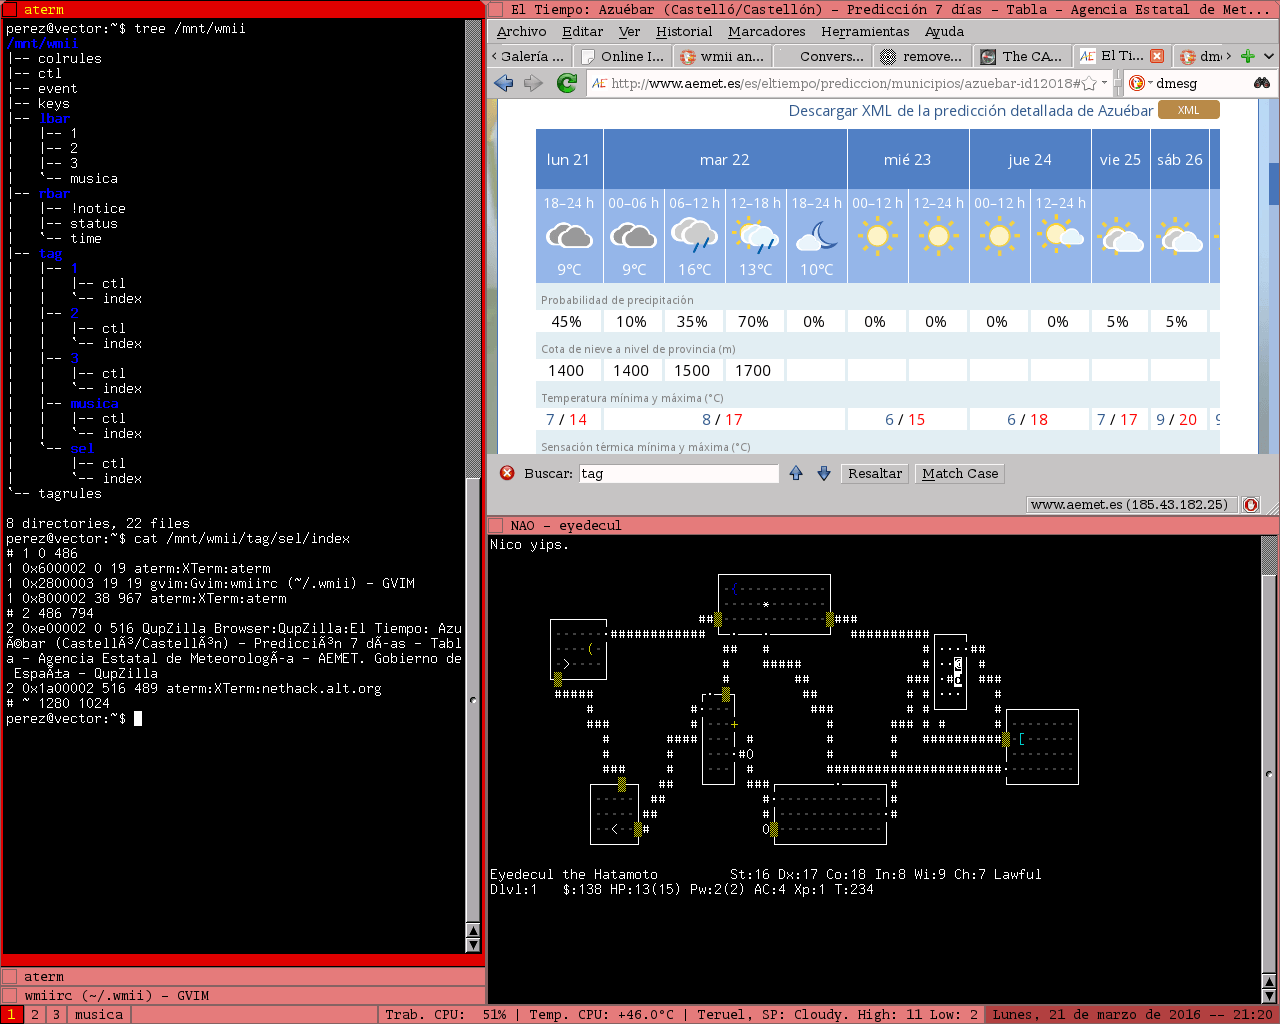Click Monday 18-24h cloudy weather icon
1280x1024 pixels.
tap(569, 236)
